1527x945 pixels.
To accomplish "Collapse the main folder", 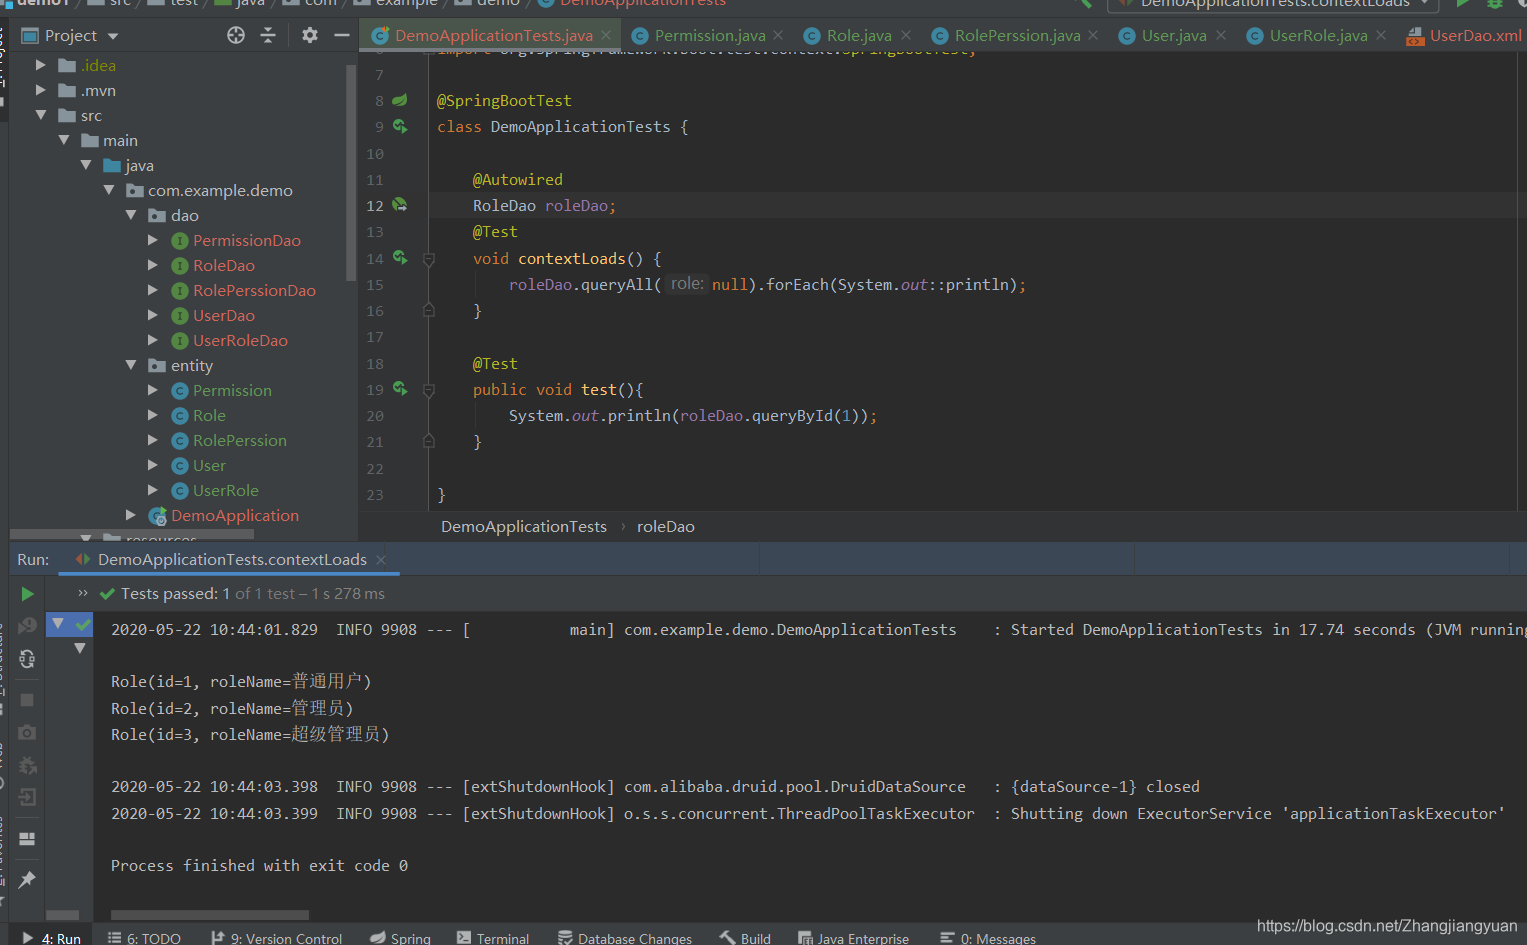I will click(64, 140).
